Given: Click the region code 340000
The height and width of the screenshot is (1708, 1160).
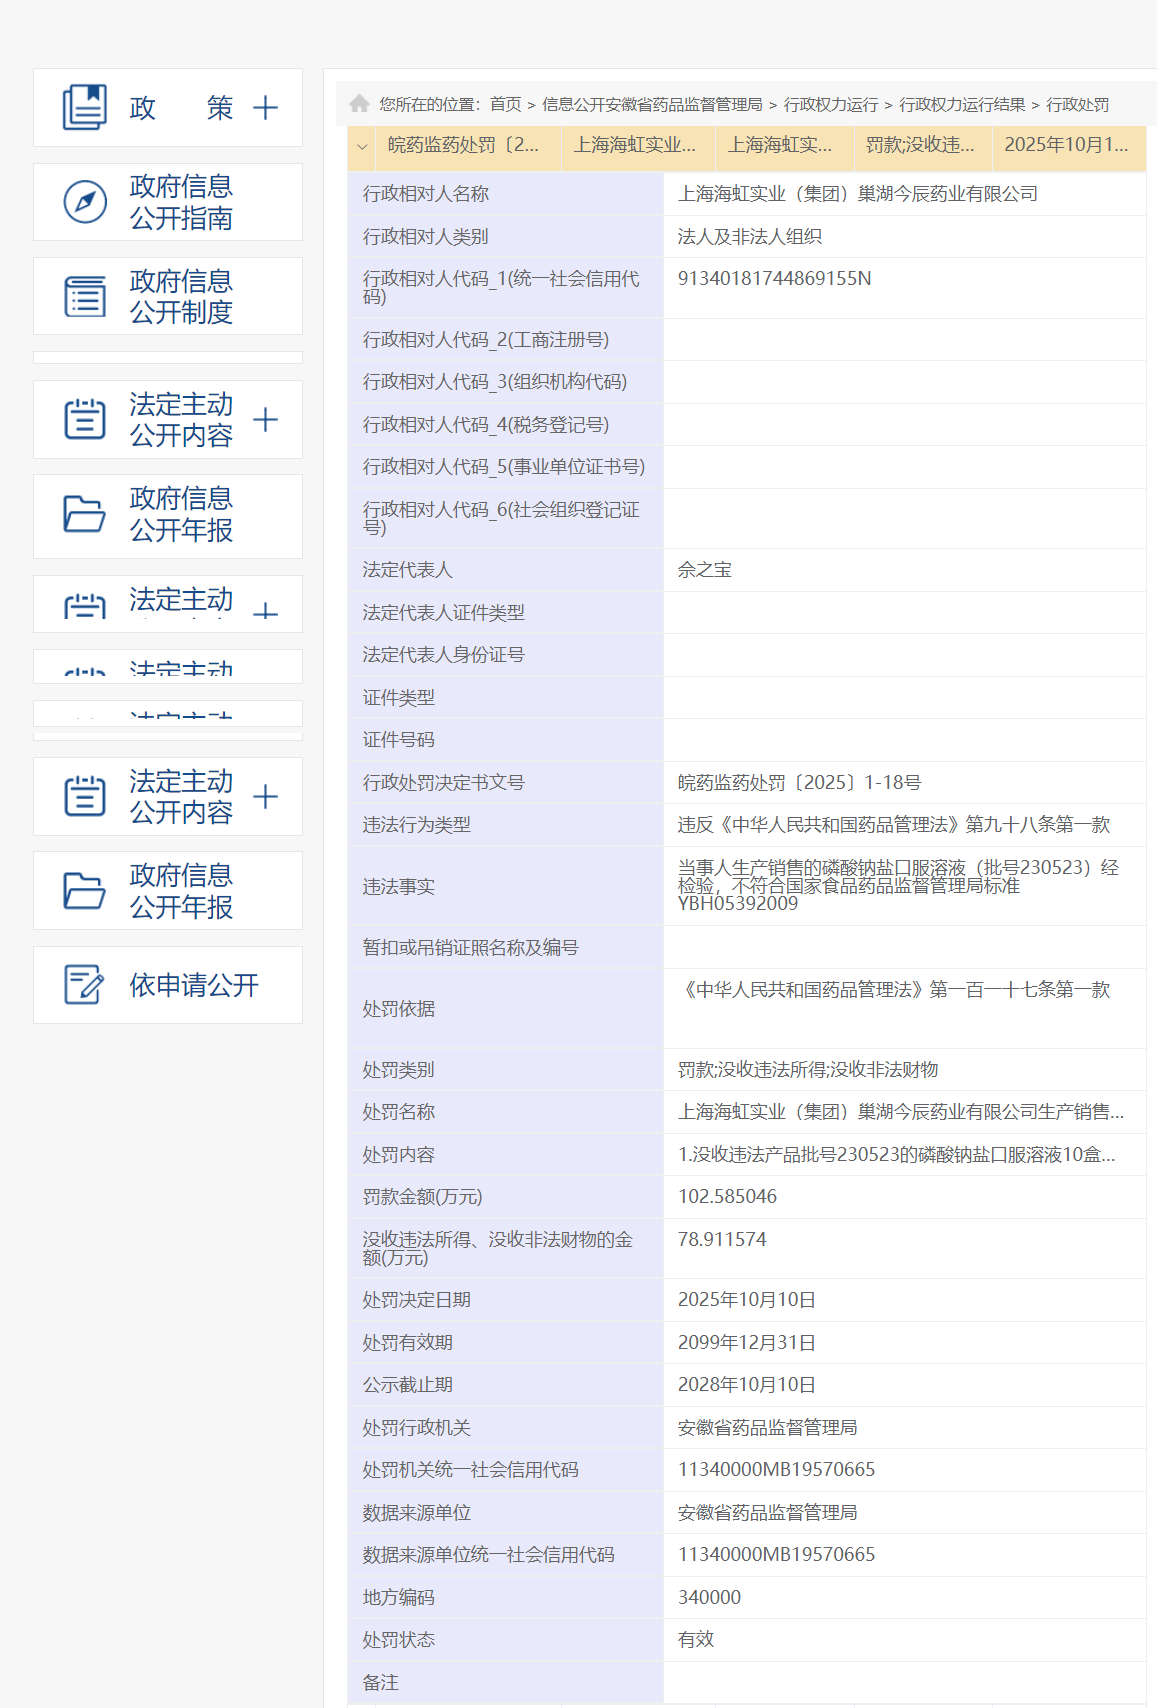Looking at the screenshot, I should (x=710, y=1598).
